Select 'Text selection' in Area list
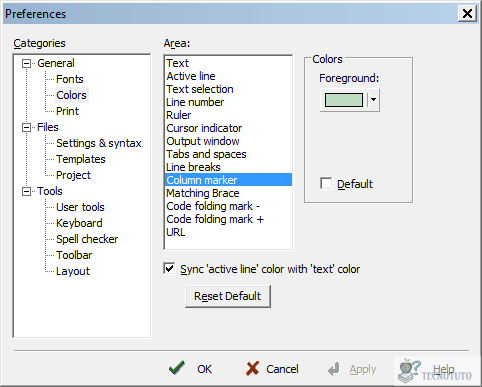 (228, 89)
